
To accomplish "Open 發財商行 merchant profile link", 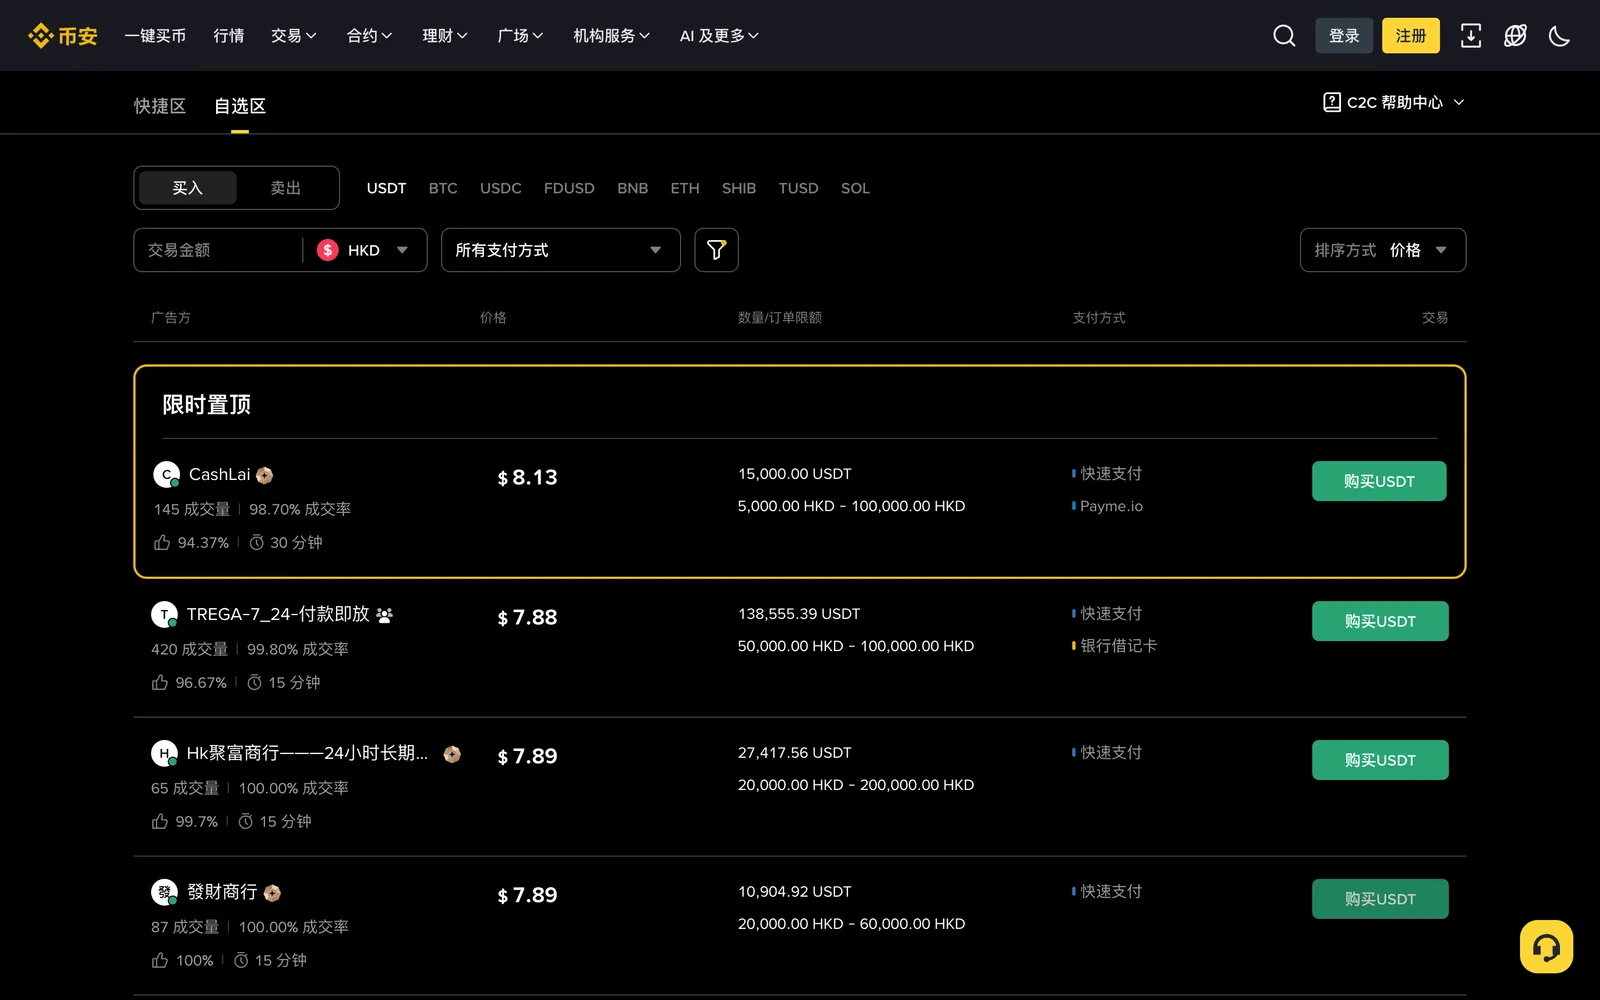I will pyautogui.click(x=222, y=892).
